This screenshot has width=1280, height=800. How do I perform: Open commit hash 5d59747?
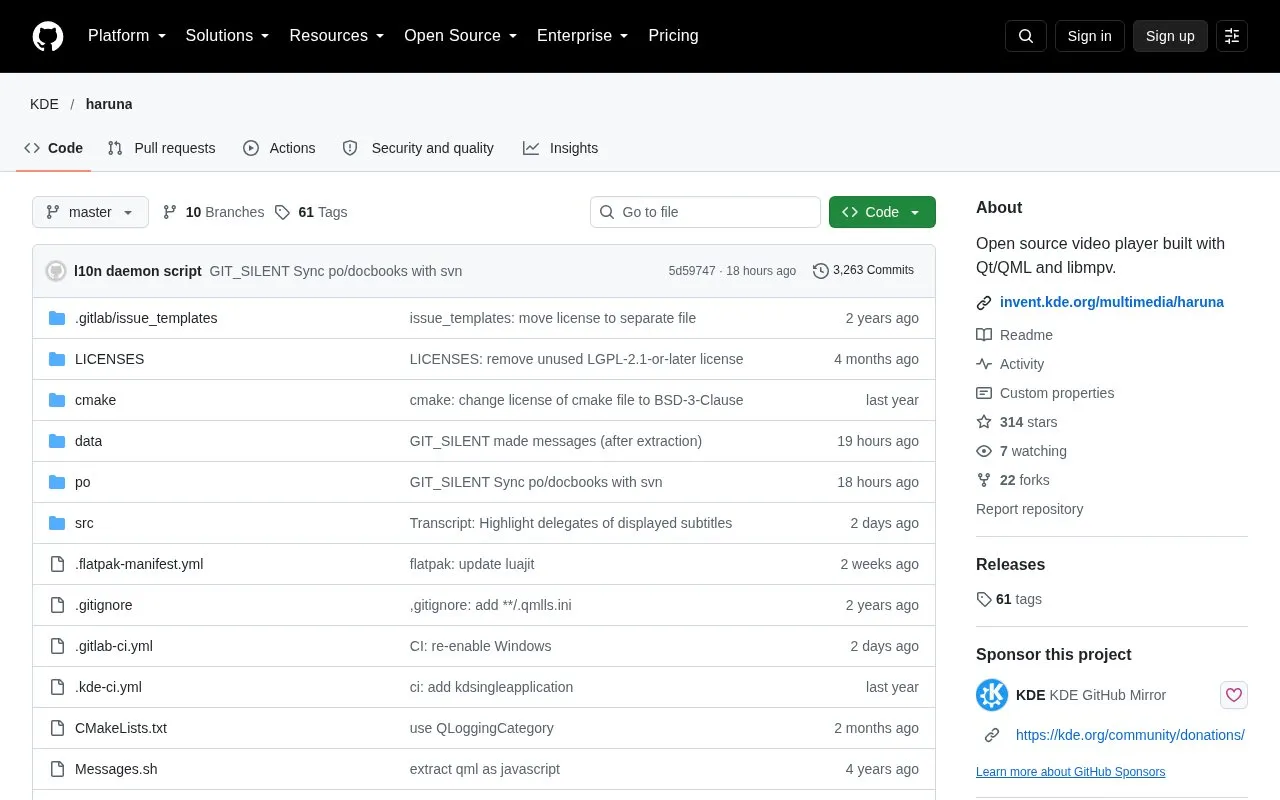(692, 271)
